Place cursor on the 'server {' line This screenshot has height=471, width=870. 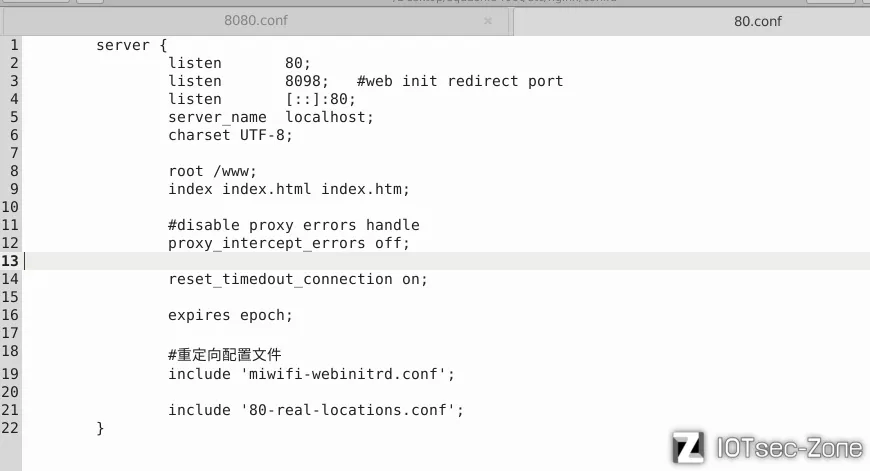coord(131,45)
